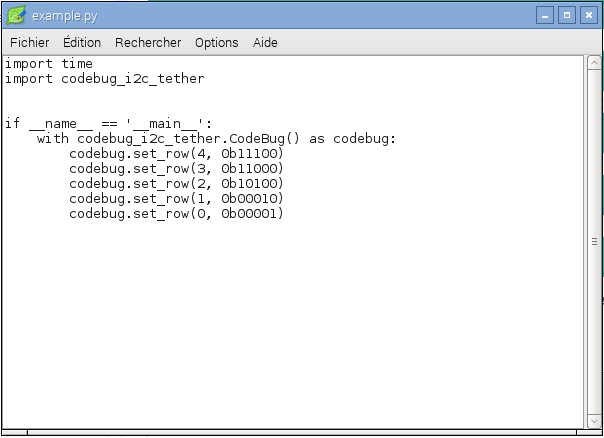The height and width of the screenshot is (438, 604).
Task: Click the line 'codebug.set_row(1, 0b00010)'
Action: pyautogui.click(x=176, y=199)
